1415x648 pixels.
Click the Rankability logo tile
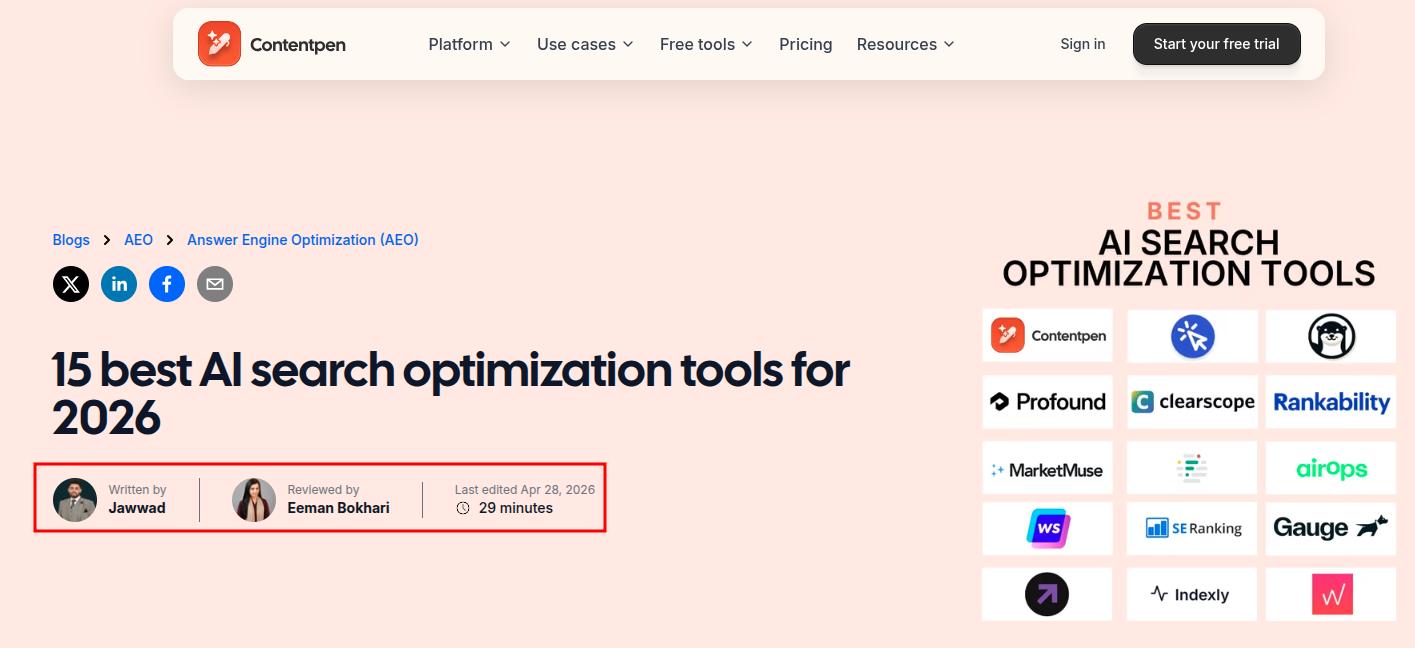pyautogui.click(x=1331, y=402)
